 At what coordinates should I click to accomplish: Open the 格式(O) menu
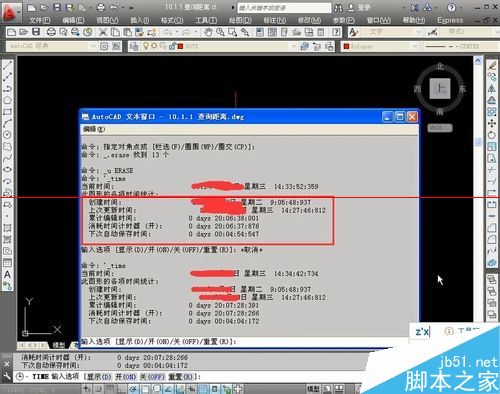172,20
